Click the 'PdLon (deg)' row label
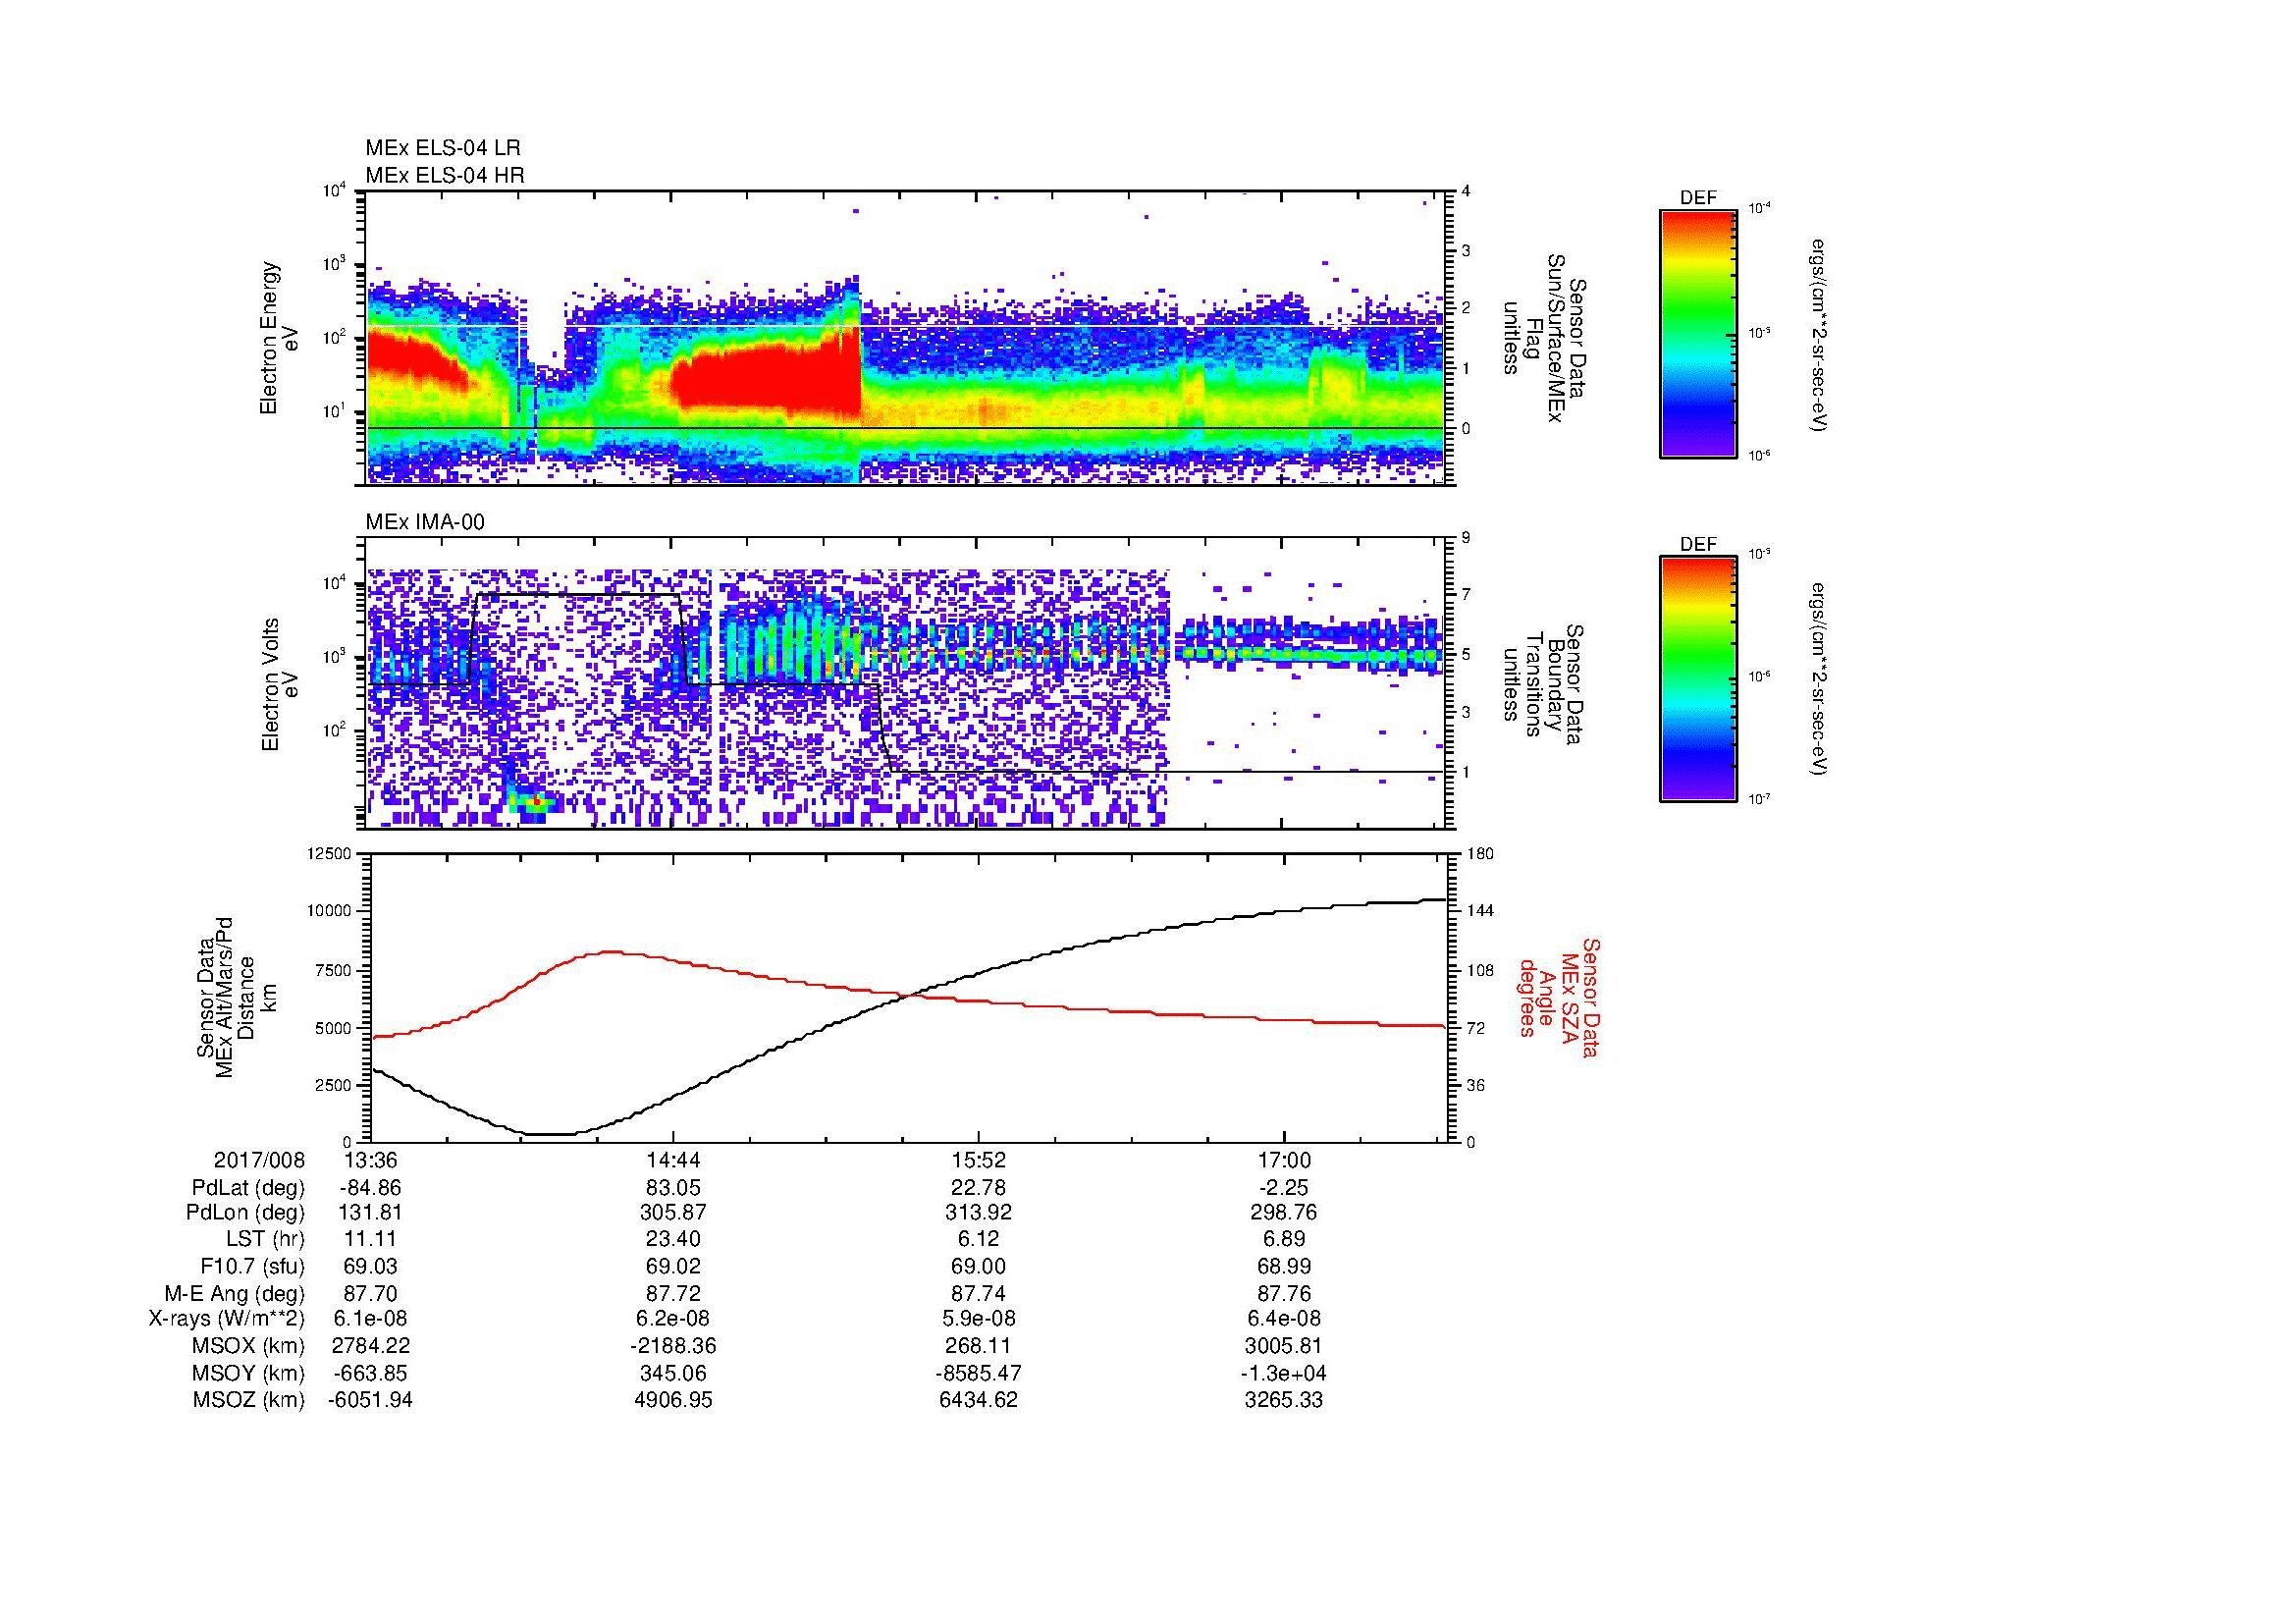This screenshot has height=1623, width=2296. (x=245, y=1213)
